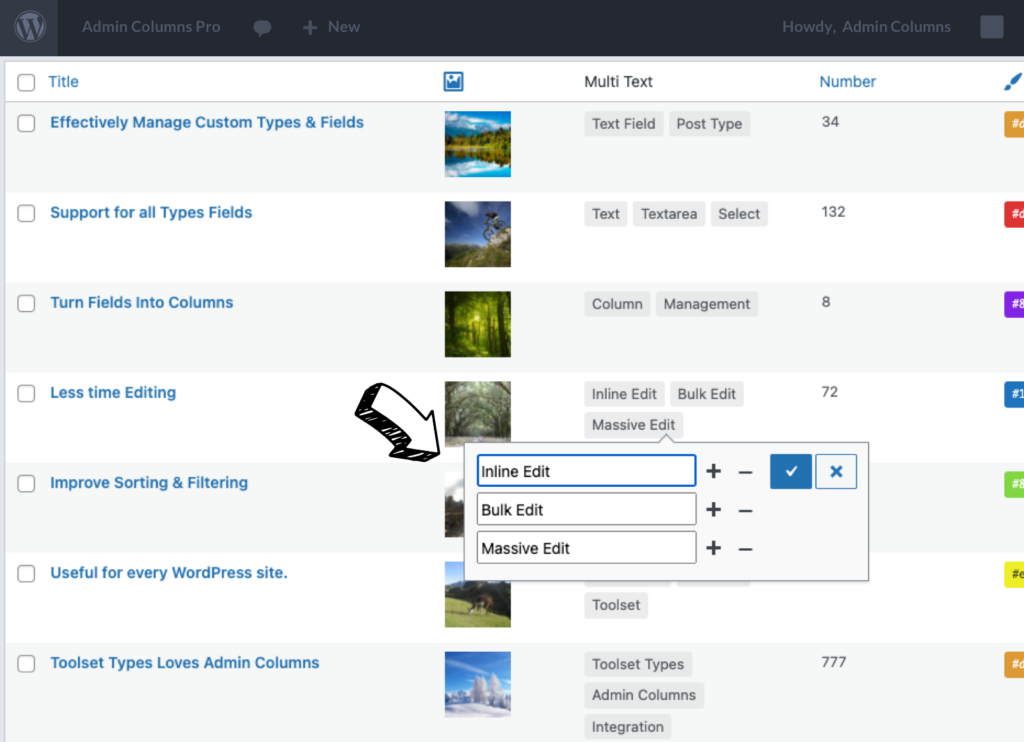1024x742 pixels.
Task: Focus the Bulk Edit text field
Action: (x=586, y=509)
